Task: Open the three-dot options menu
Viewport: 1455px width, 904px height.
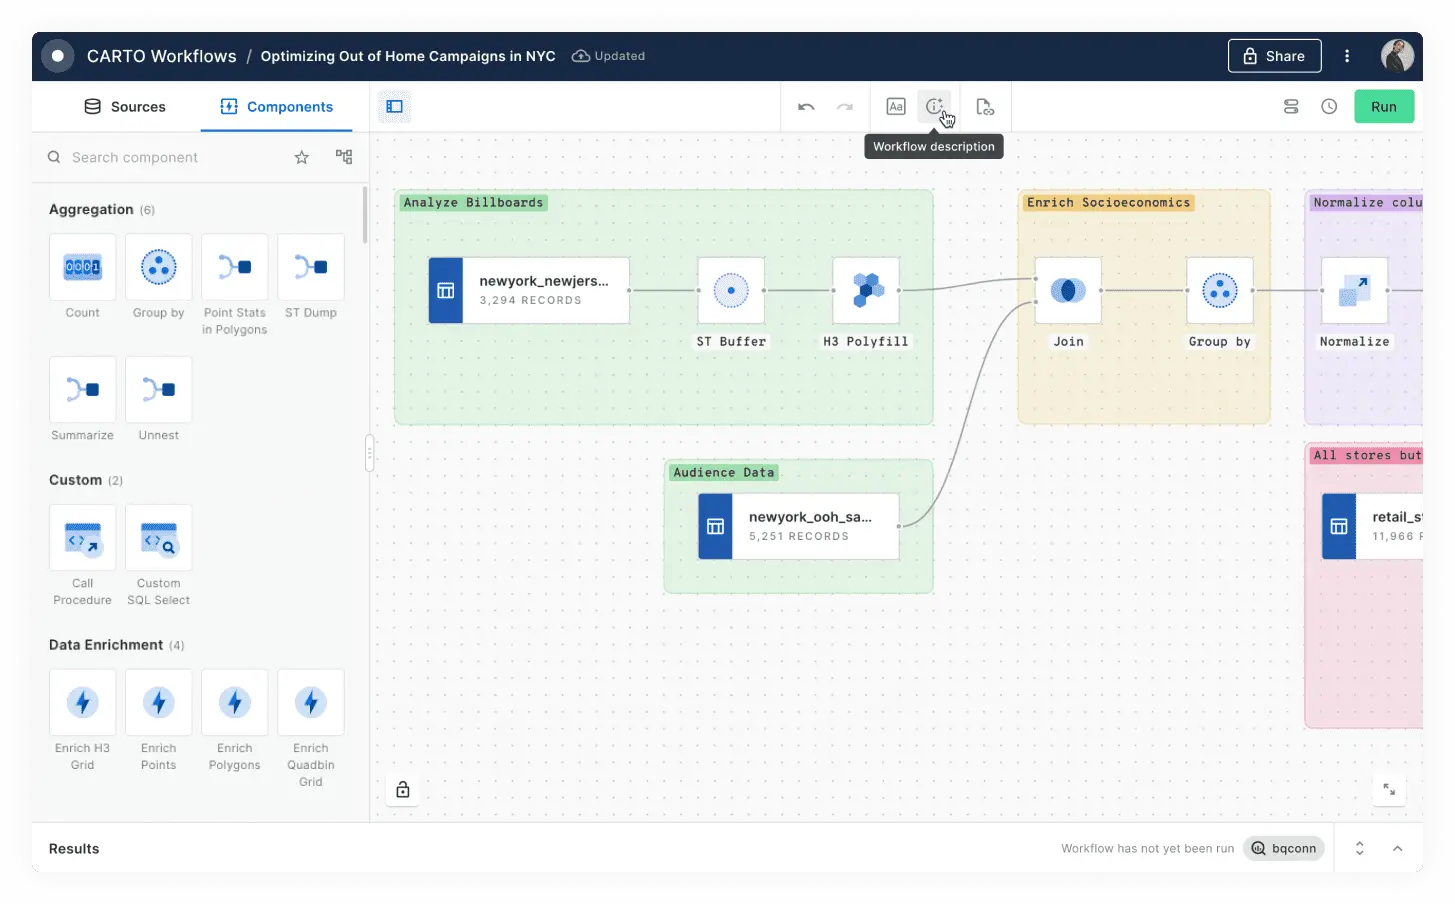Action: tap(1347, 56)
